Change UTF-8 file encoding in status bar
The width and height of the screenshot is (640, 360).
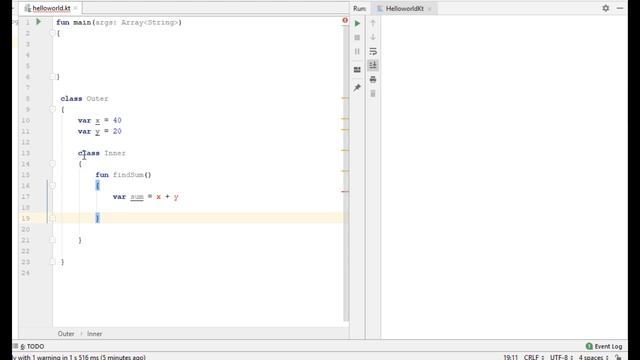pyautogui.click(x=561, y=357)
